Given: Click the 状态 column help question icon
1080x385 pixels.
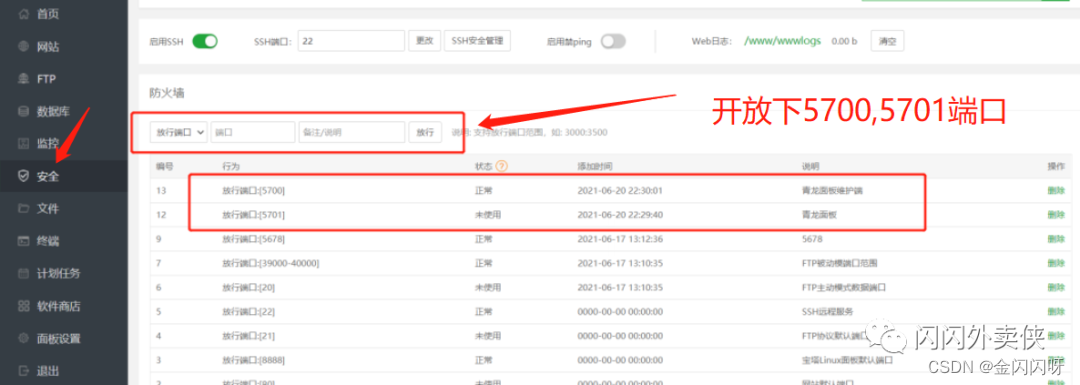Looking at the screenshot, I should tap(501, 166).
